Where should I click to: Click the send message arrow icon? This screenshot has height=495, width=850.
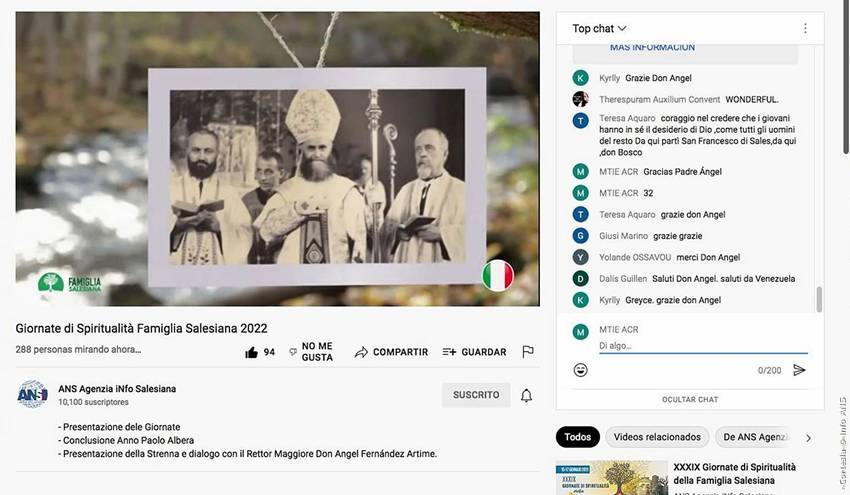[x=799, y=370]
